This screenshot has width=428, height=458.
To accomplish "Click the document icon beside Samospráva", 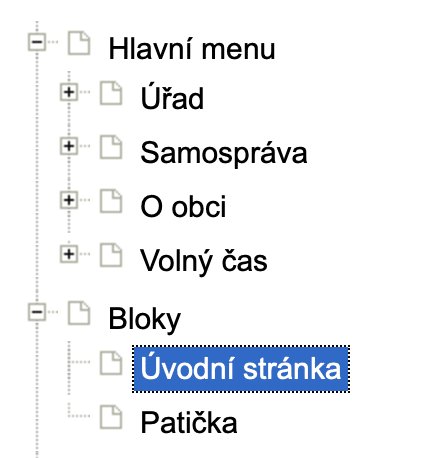I will tap(111, 147).
